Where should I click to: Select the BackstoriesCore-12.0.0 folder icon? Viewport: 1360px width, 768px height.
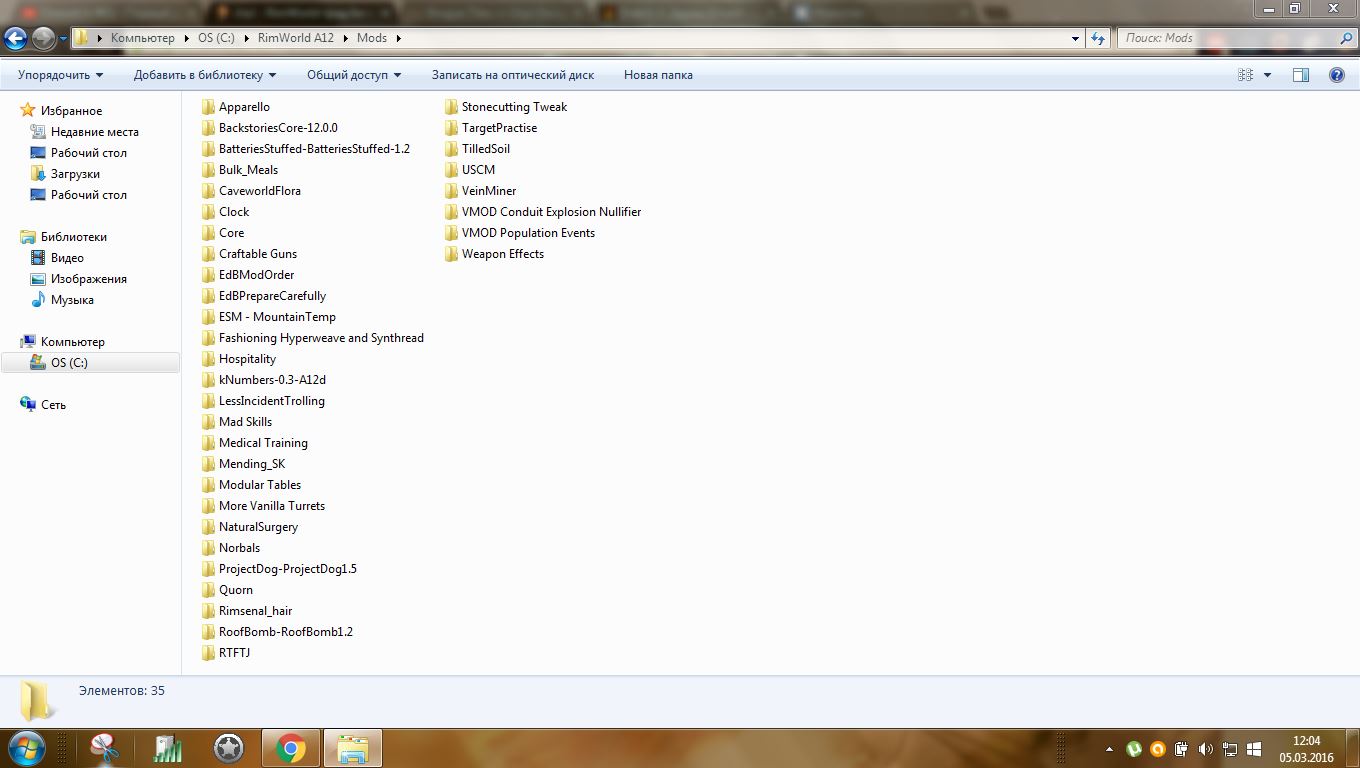coord(208,128)
